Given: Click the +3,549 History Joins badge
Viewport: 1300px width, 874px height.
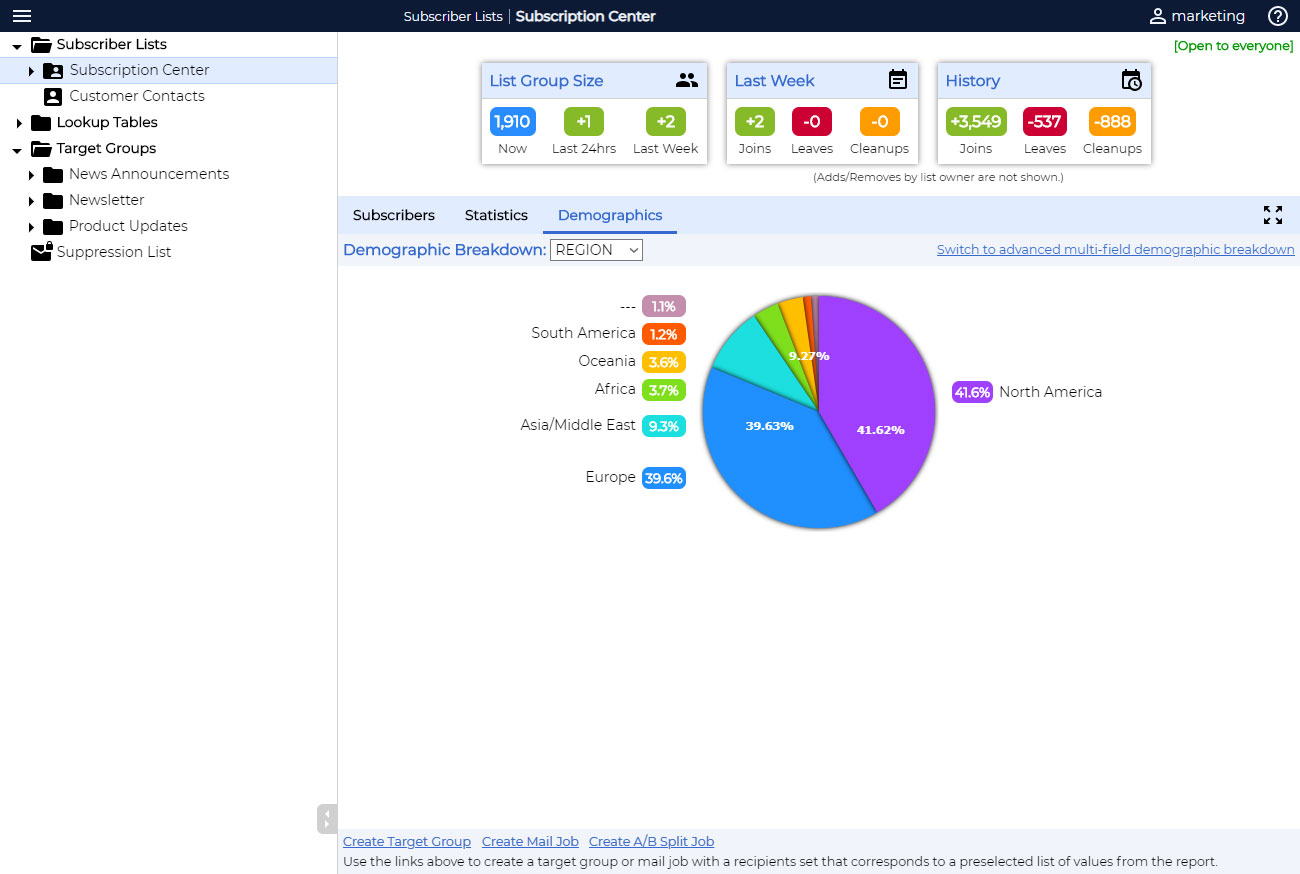Looking at the screenshot, I should pyautogui.click(x=976, y=122).
